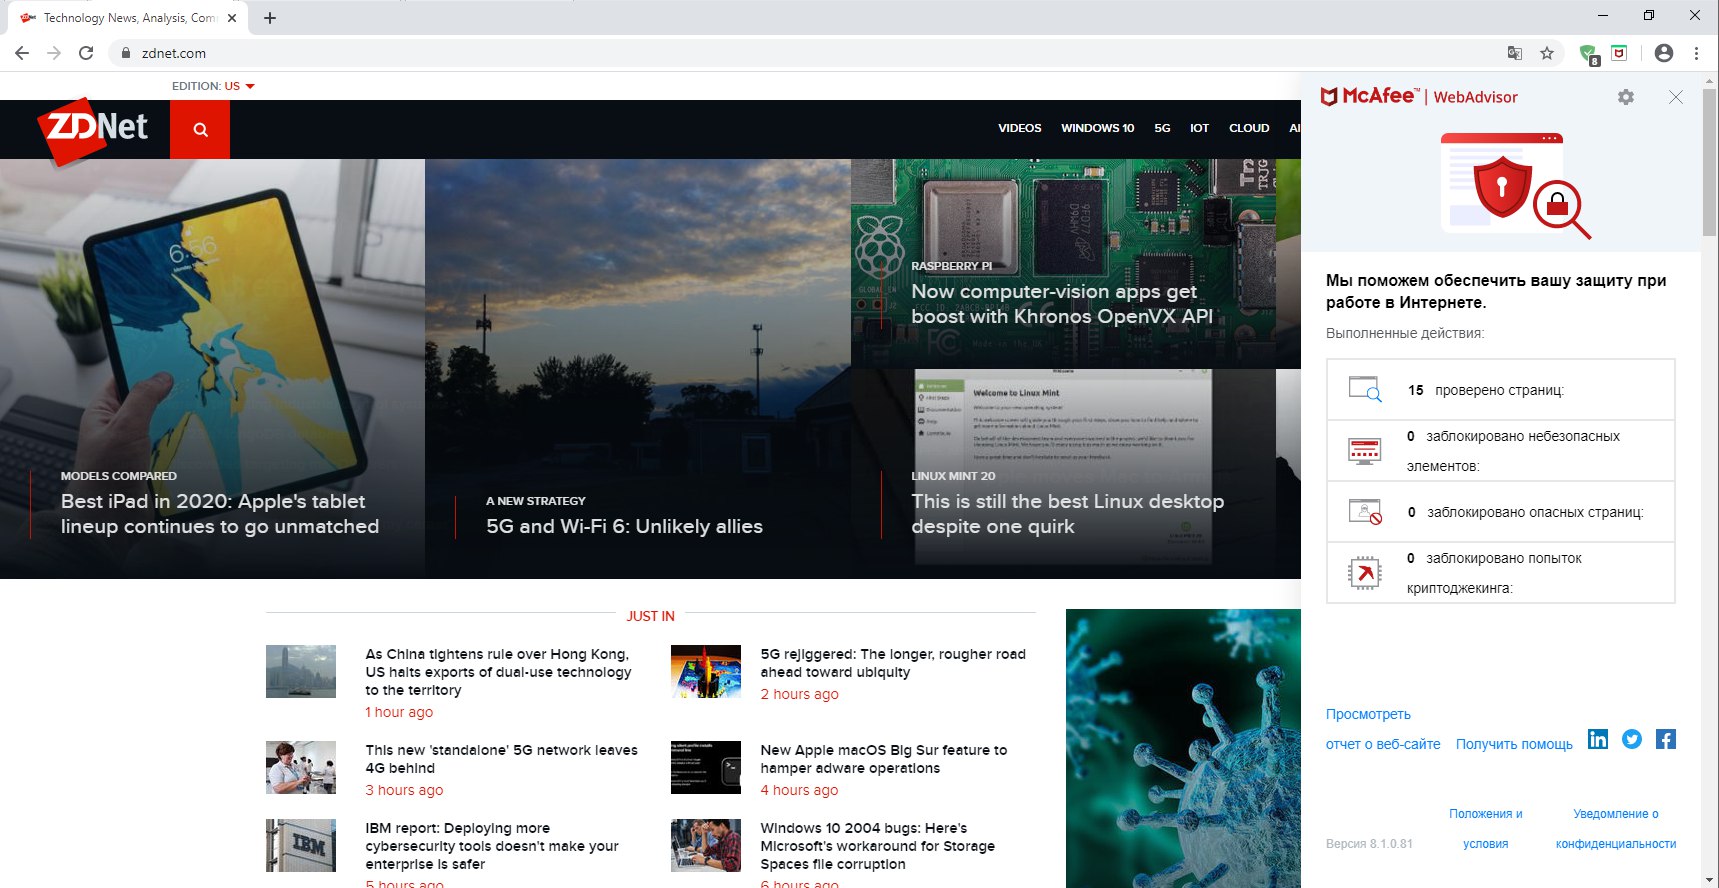
Task: Click the browser forward arrow
Action: (54, 53)
